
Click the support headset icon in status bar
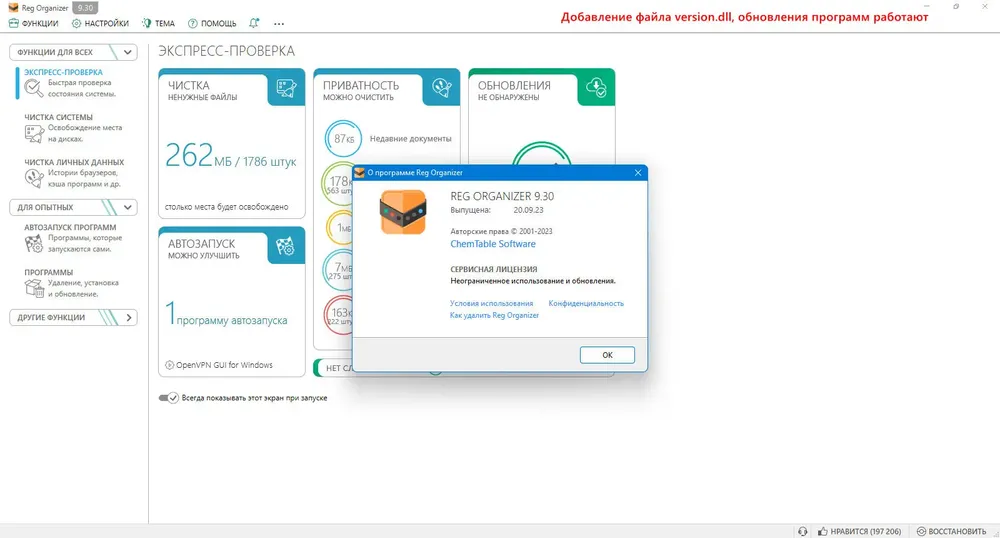[x=802, y=531]
